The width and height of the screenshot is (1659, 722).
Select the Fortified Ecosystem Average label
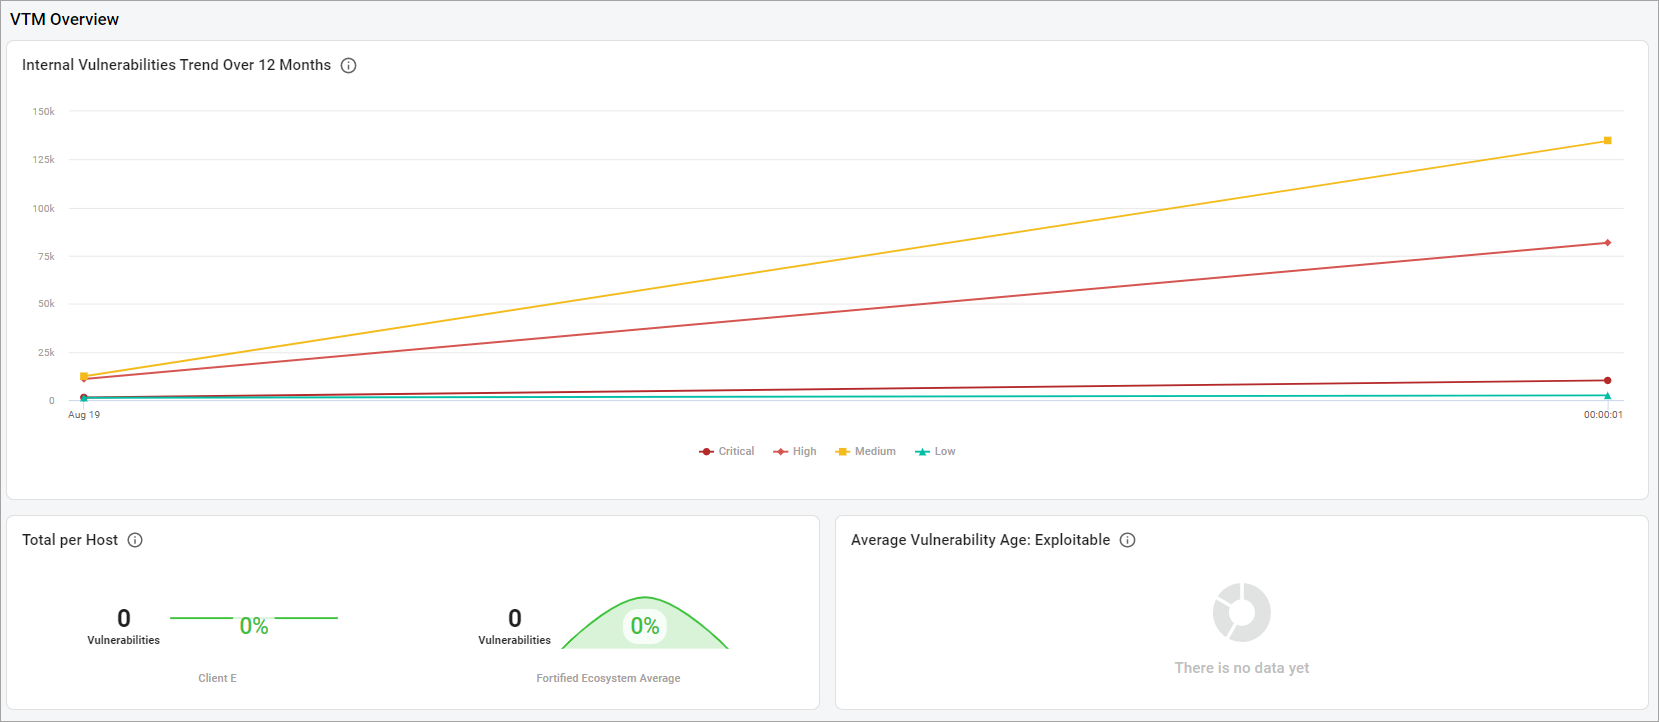(608, 678)
